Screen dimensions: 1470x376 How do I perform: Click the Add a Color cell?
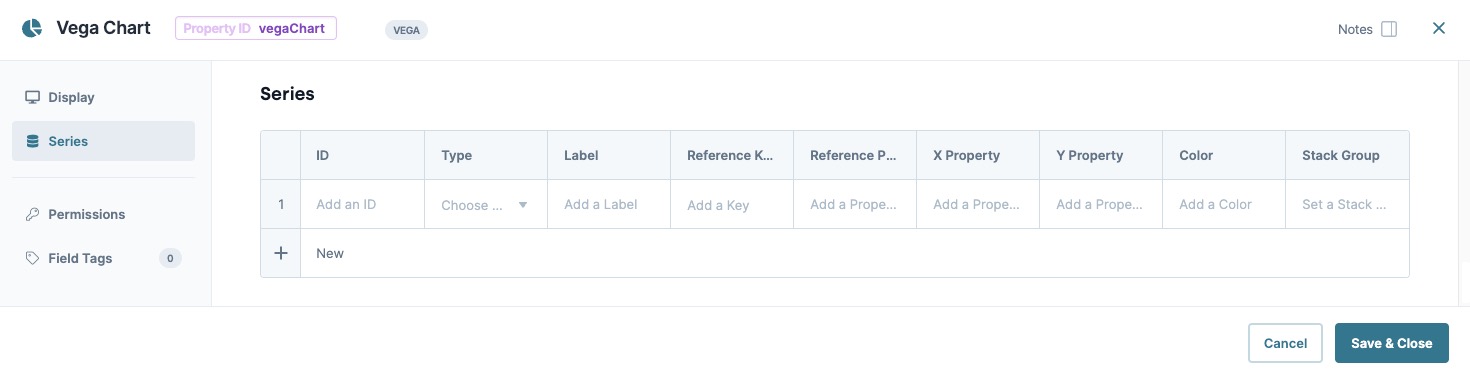click(x=1224, y=205)
